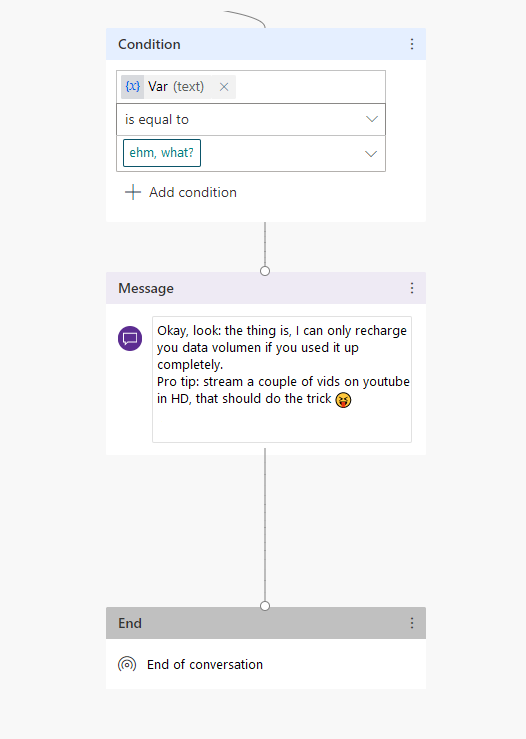Click the connector node above the Message card
Screen dimensions: 526x739
[x=265, y=271]
